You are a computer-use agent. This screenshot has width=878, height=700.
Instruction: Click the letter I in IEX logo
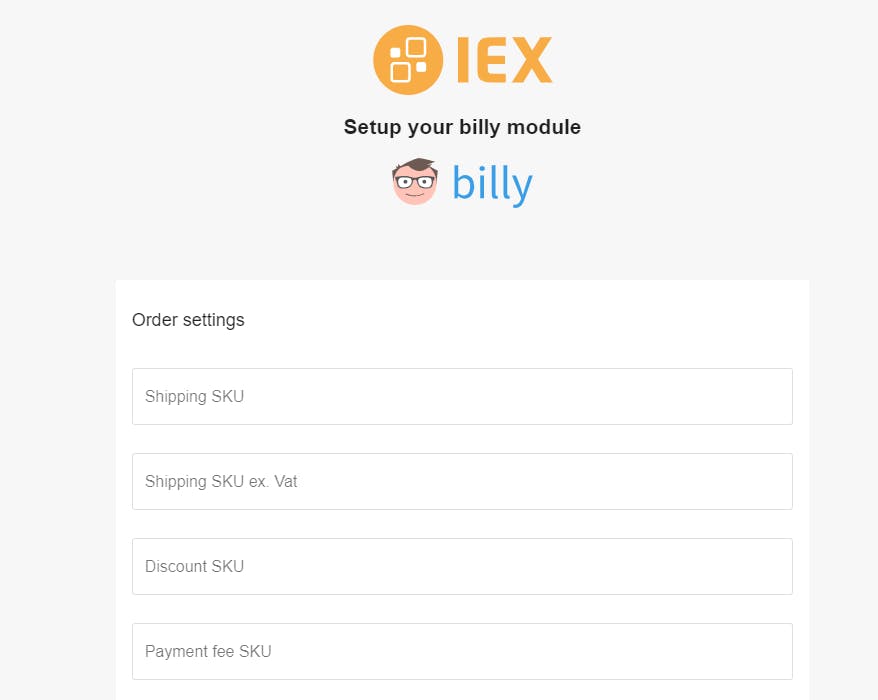(x=462, y=60)
